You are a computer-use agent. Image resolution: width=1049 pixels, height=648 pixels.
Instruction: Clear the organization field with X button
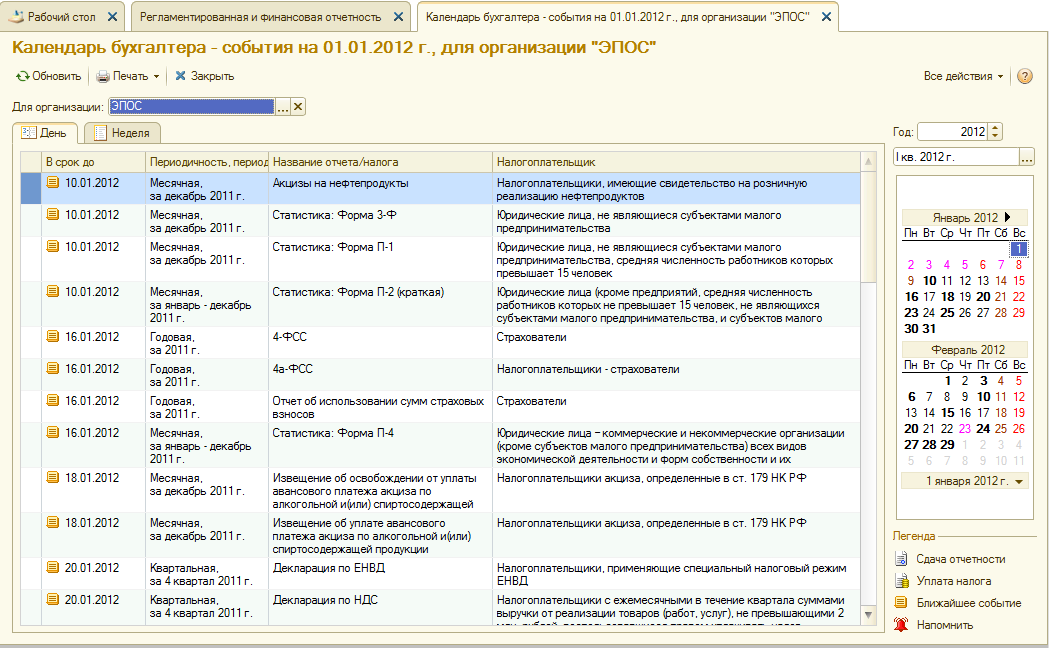tap(298, 106)
